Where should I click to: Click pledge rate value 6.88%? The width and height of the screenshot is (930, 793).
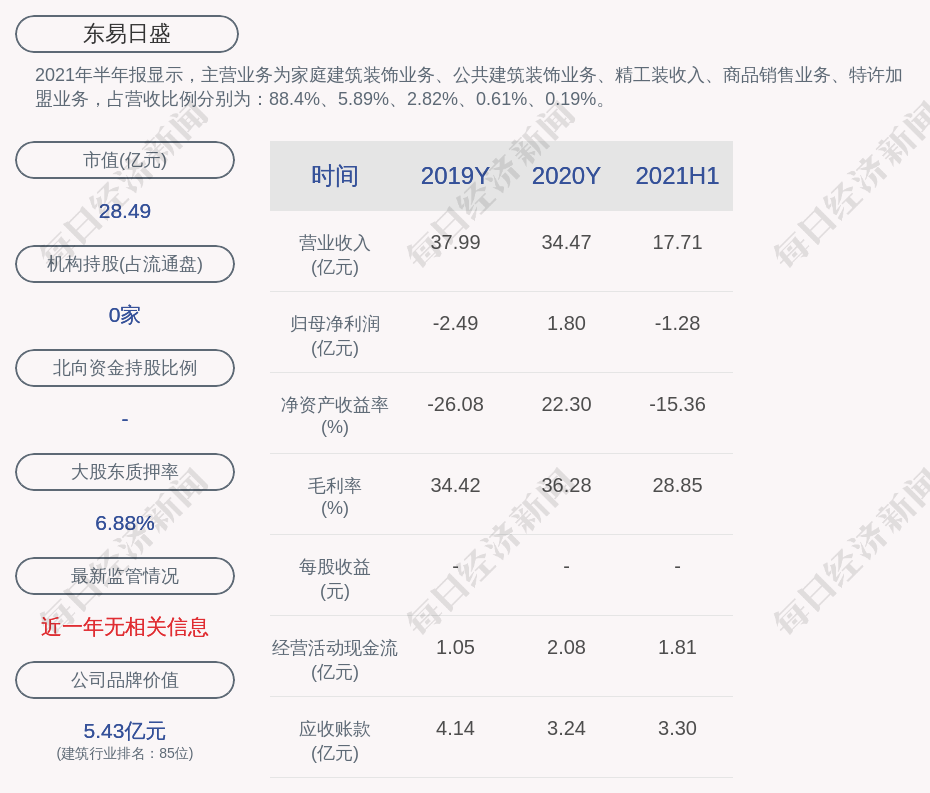(x=125, y=523)
